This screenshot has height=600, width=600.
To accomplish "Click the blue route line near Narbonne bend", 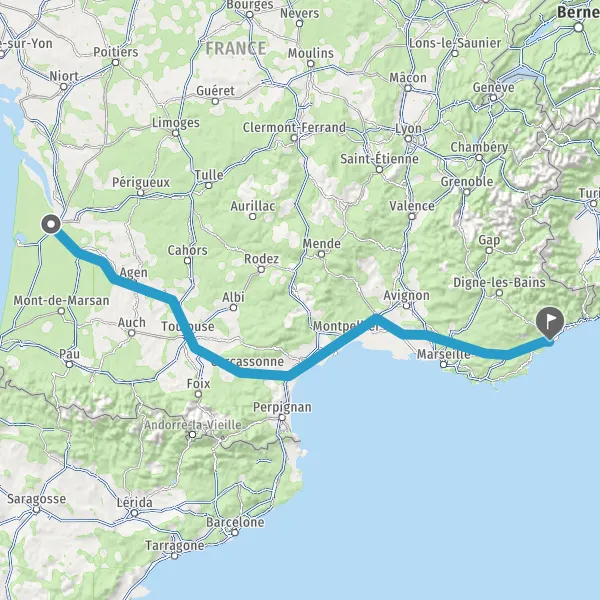I will click(x=287, y=375).
